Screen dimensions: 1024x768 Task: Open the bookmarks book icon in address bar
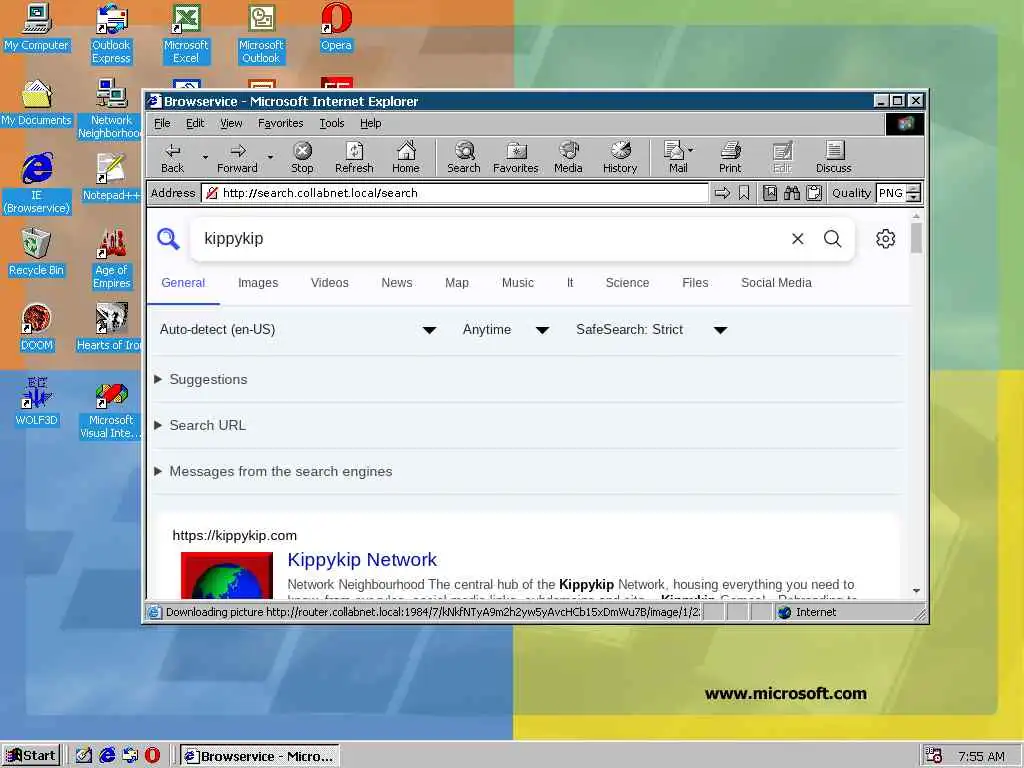[x=770, y=193]
